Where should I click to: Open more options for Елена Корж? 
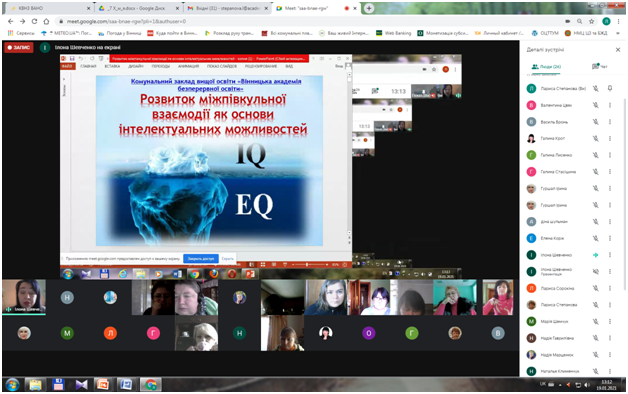(610, 238)
